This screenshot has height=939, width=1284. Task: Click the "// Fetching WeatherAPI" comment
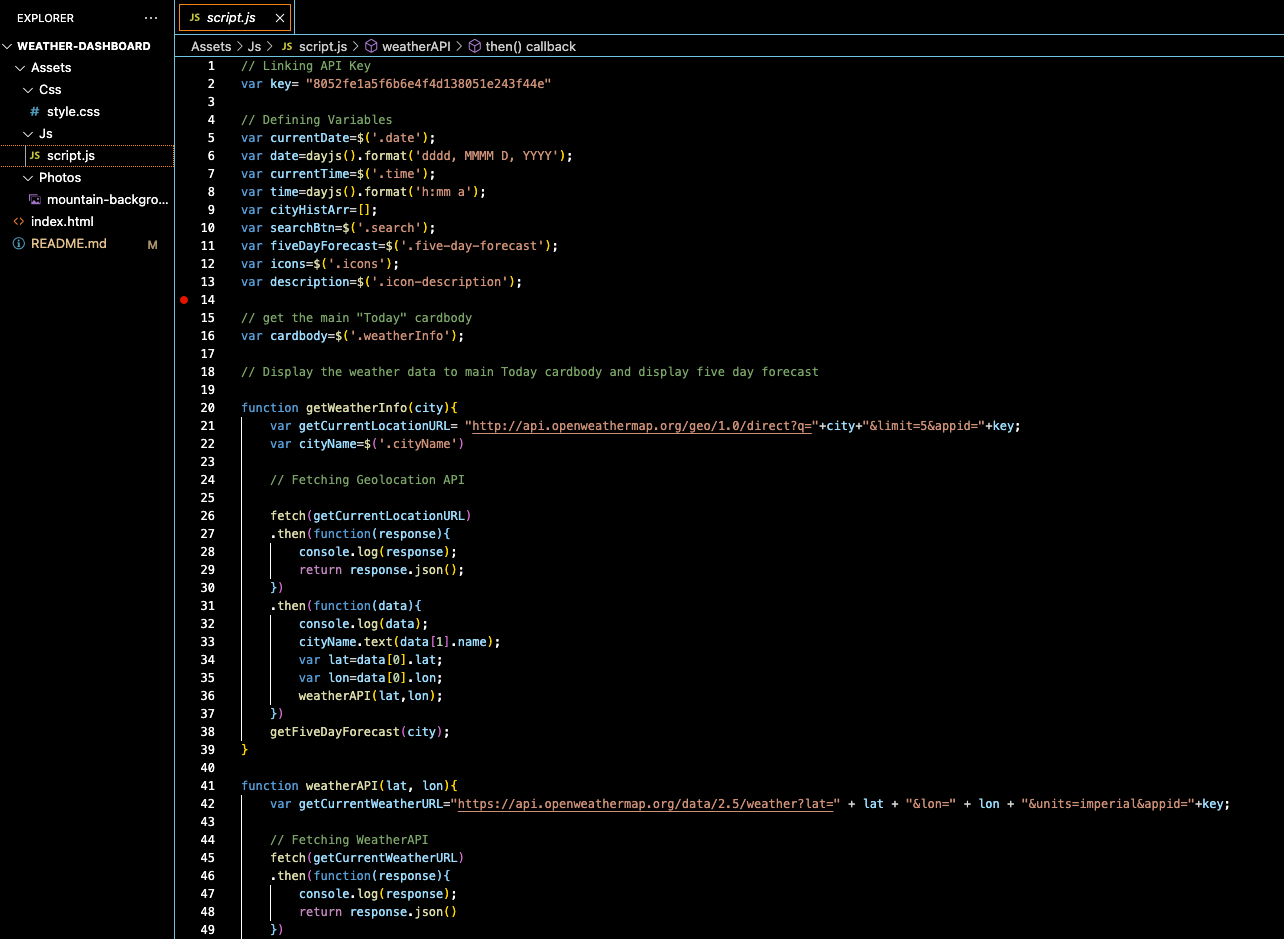pyautogui.click(x=349, y=840)
